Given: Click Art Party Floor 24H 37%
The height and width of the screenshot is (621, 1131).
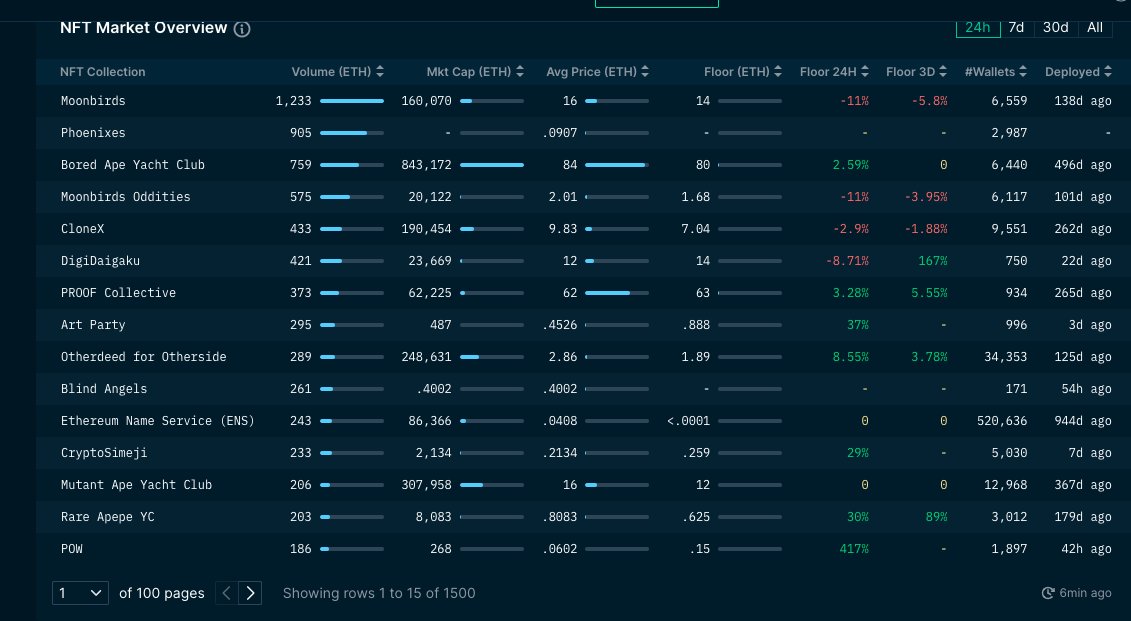Looking at the screenshot, I should click(x=858, y=325).
